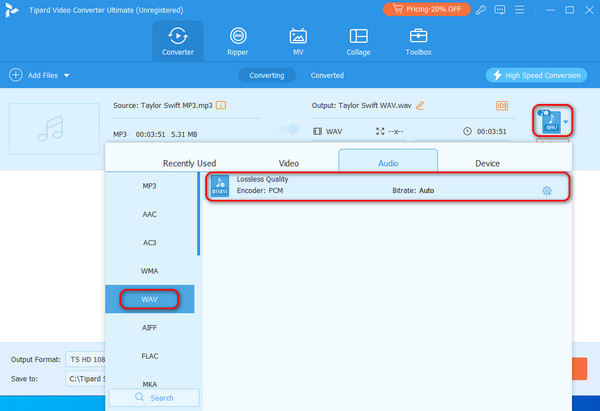Open the hamburger menu icon
The width and height of the screenshot is (600, 411).
point(519,10)
